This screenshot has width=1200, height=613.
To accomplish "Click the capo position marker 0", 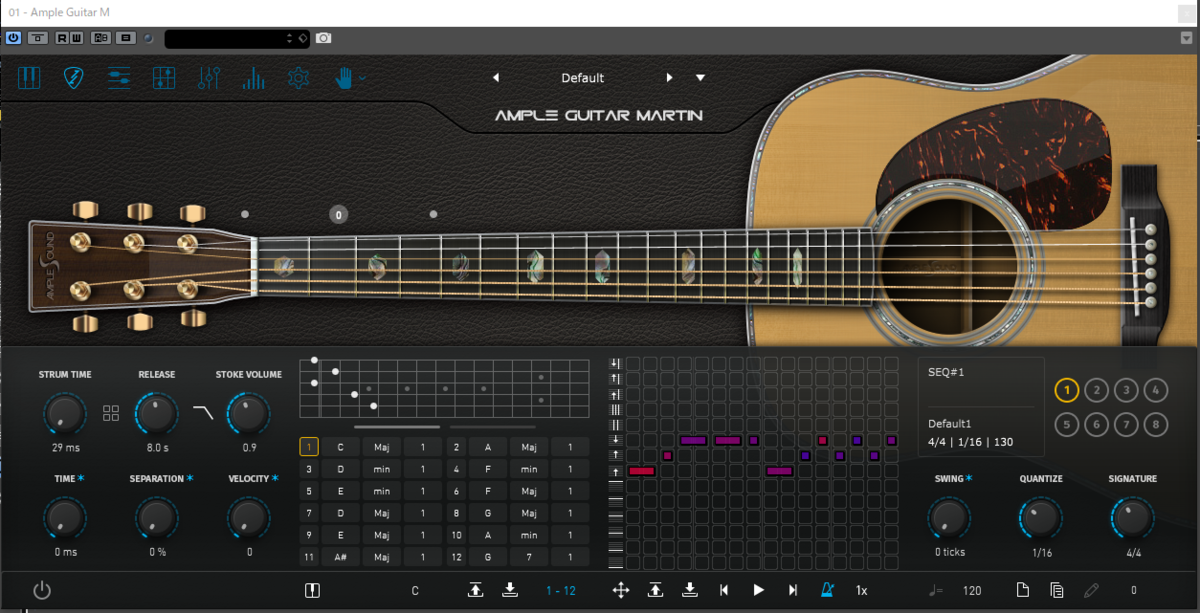I will click(x=339, y=214).
